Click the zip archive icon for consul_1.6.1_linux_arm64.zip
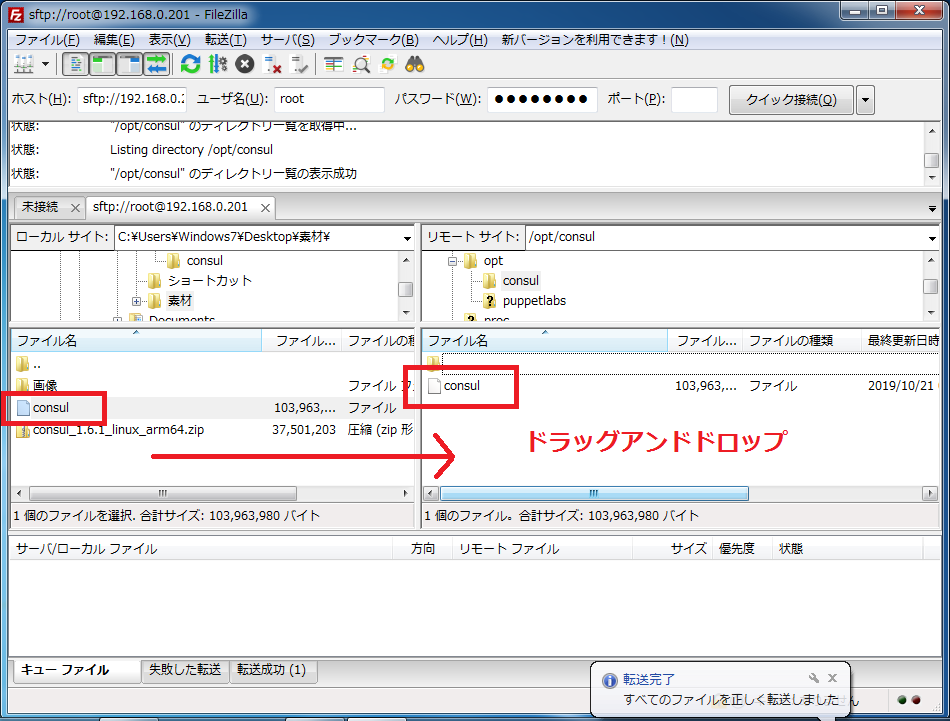This screenshot has height=721, width=950. click(x=23, y=430)
